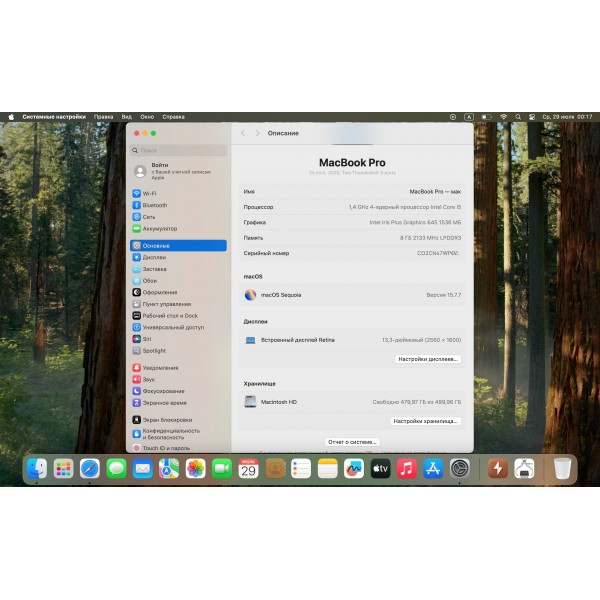Open the Вид menu
This screenshot has width=600, height=600.
[x=127, y=117]
